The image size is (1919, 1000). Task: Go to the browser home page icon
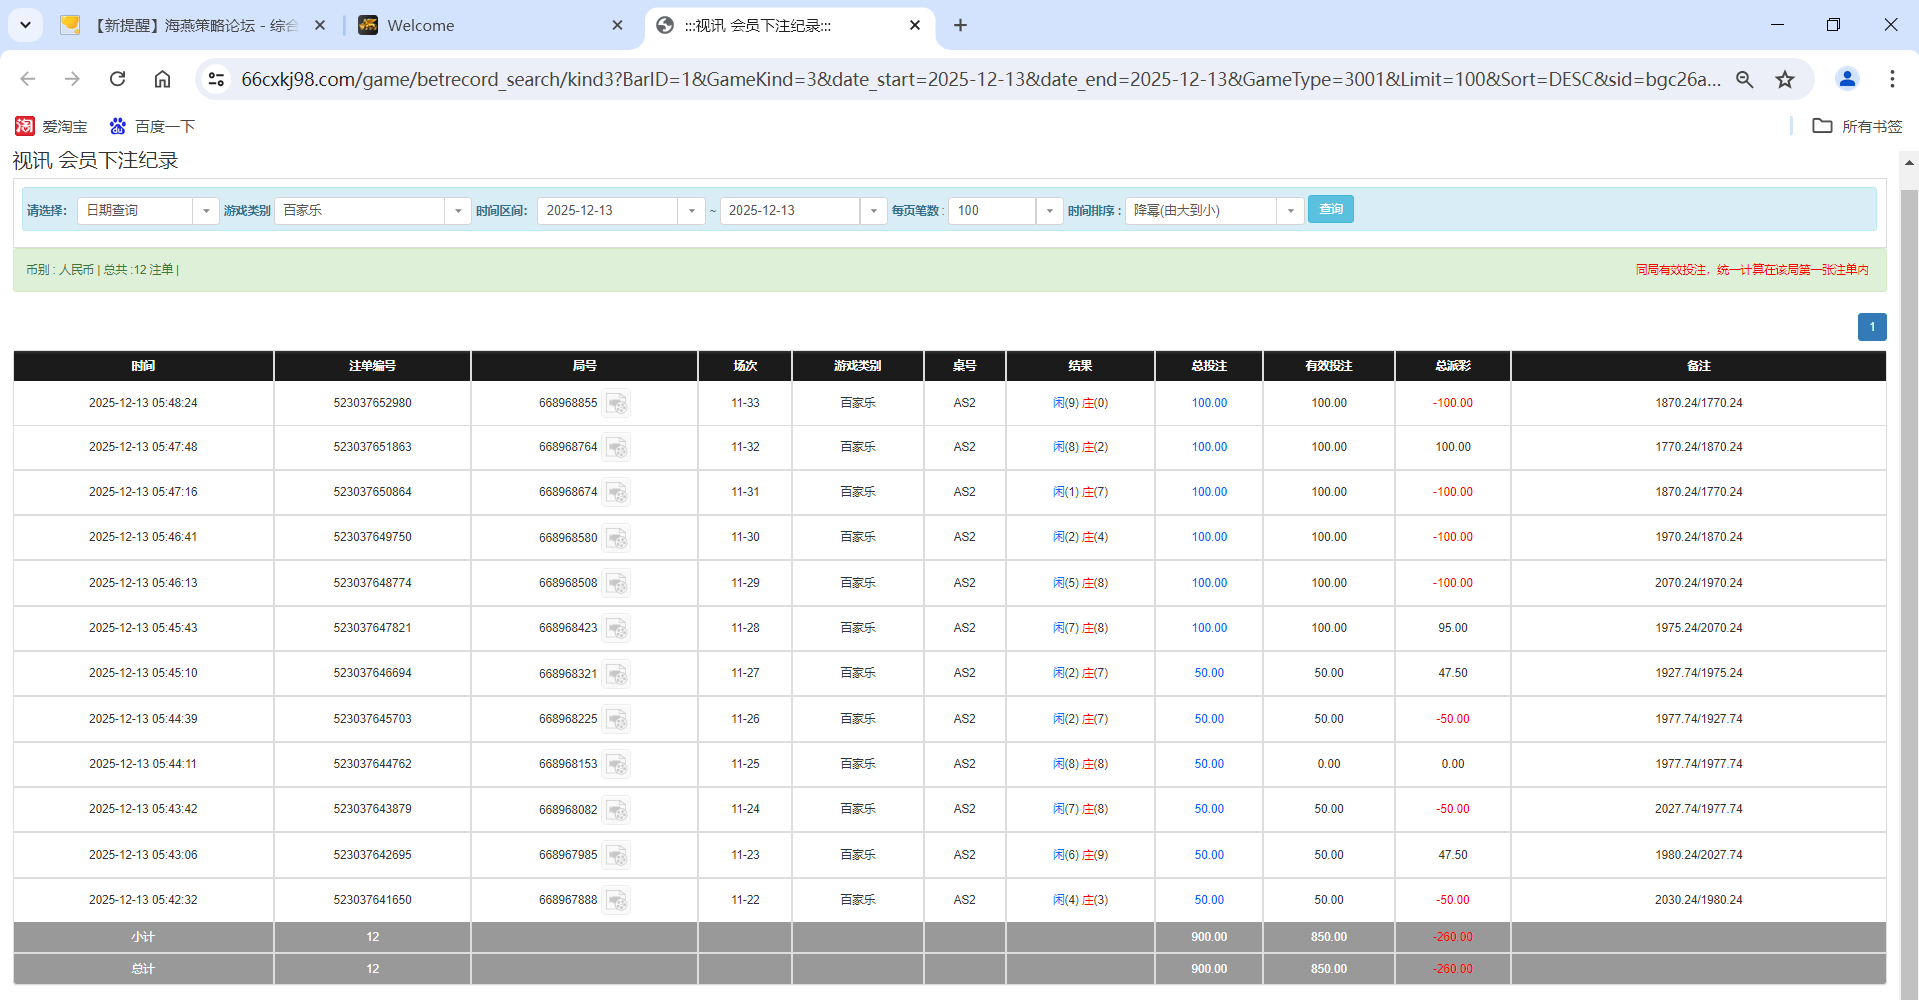162,79
